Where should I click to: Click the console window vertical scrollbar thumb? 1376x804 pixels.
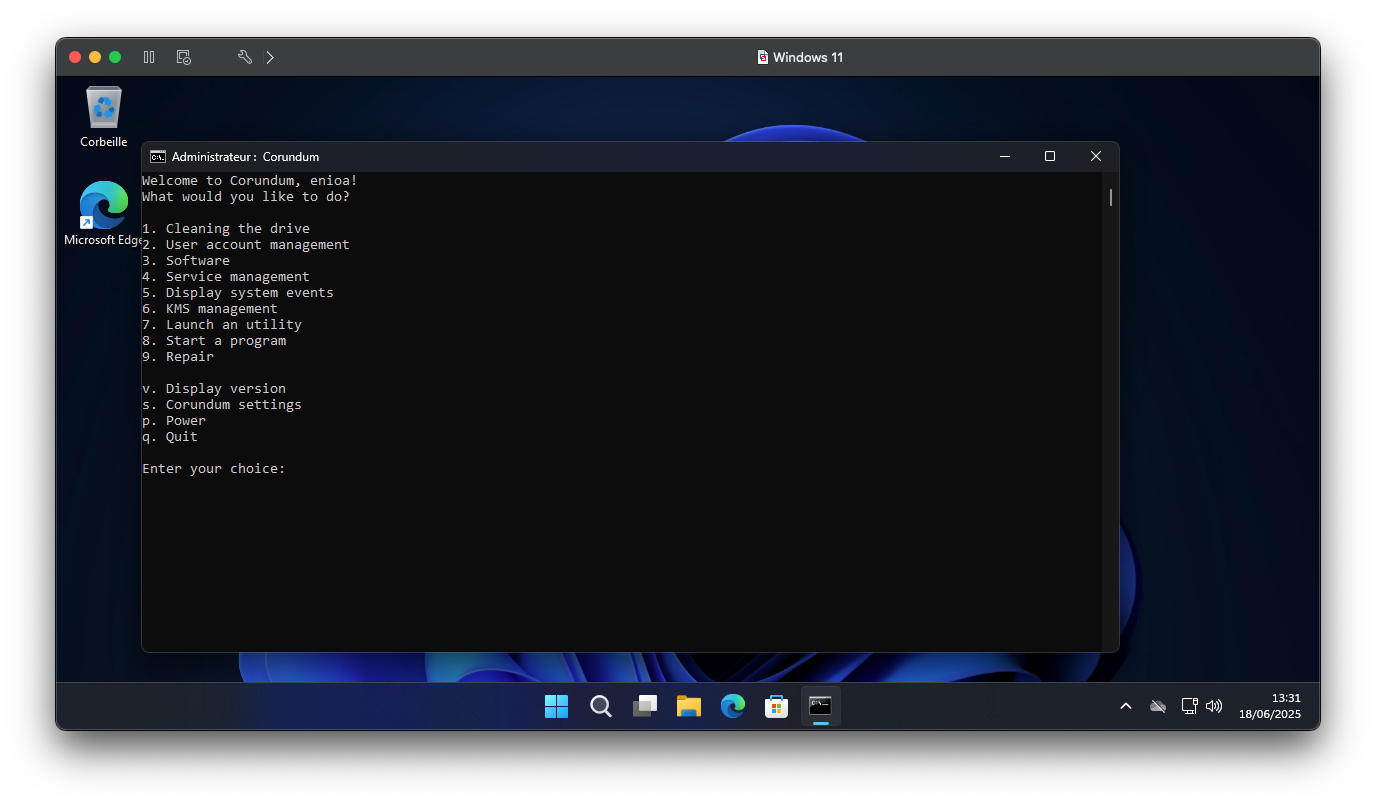tap(1110, 197)
